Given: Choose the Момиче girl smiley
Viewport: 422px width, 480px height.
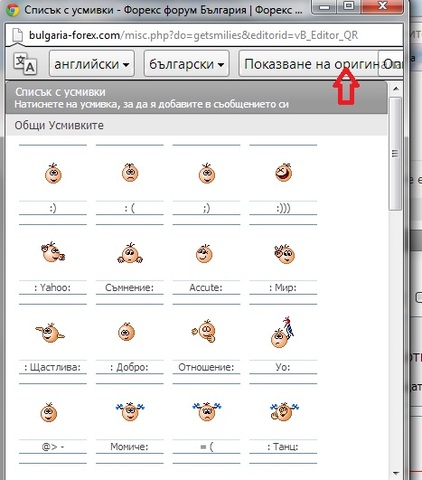Looking at the screenshot, I should [x=130, y=411].
